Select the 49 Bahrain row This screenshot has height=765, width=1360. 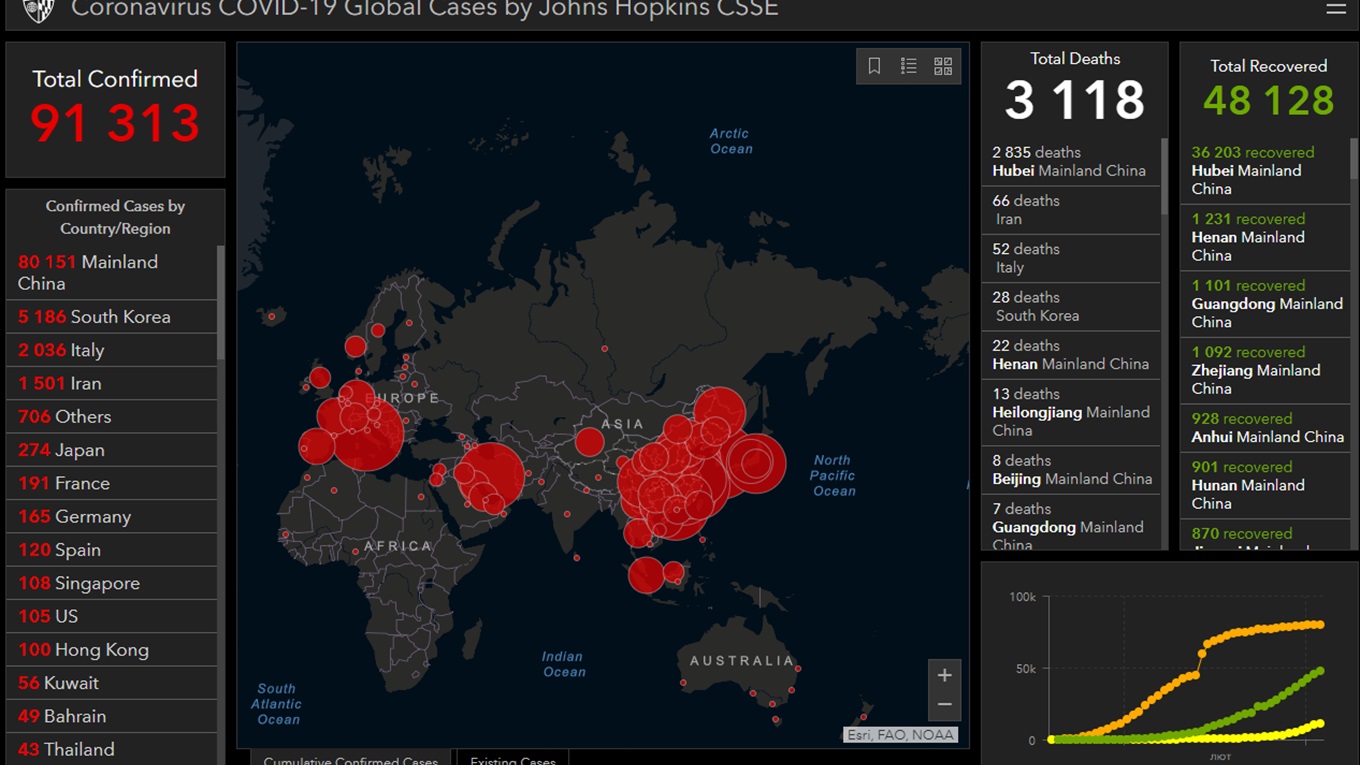tap(112, 716)
